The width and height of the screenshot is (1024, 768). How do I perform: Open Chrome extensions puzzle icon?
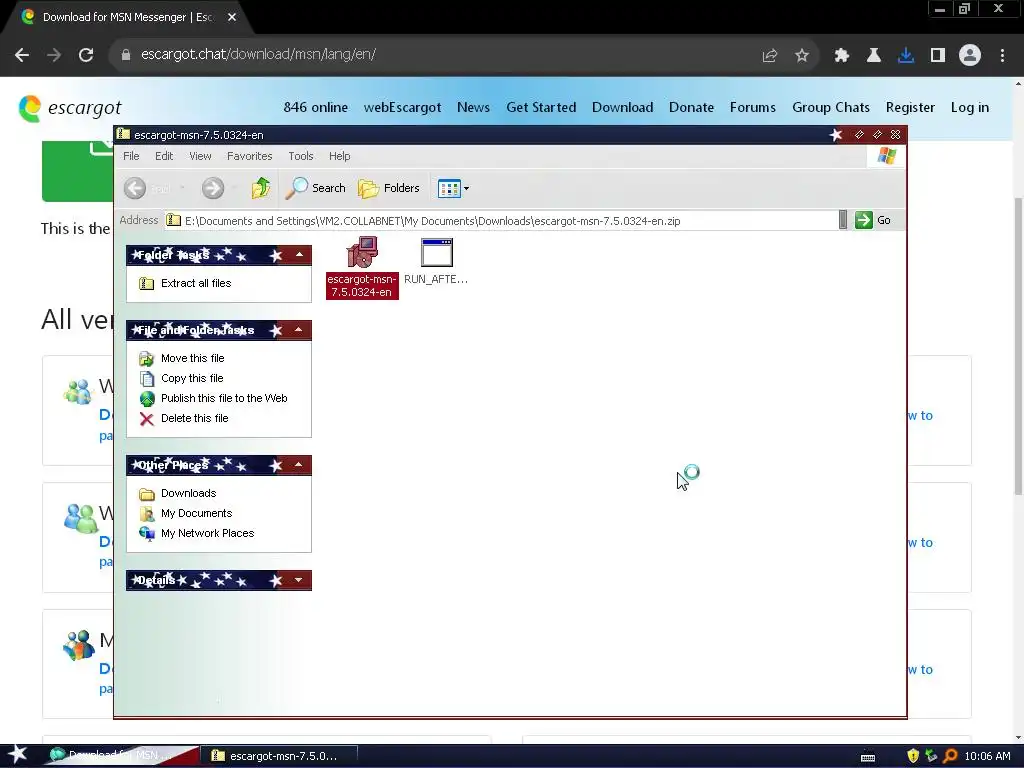[841, 56]
